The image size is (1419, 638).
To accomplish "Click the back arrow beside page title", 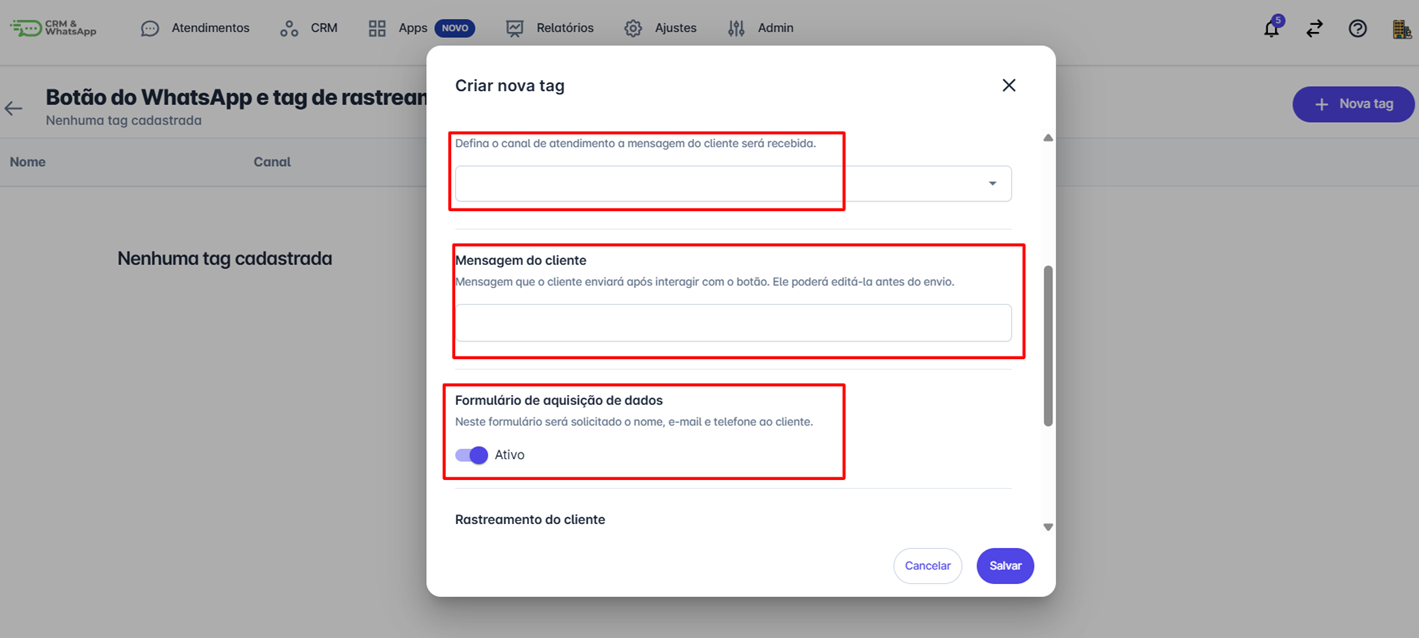I will click(x=14, y=109).
